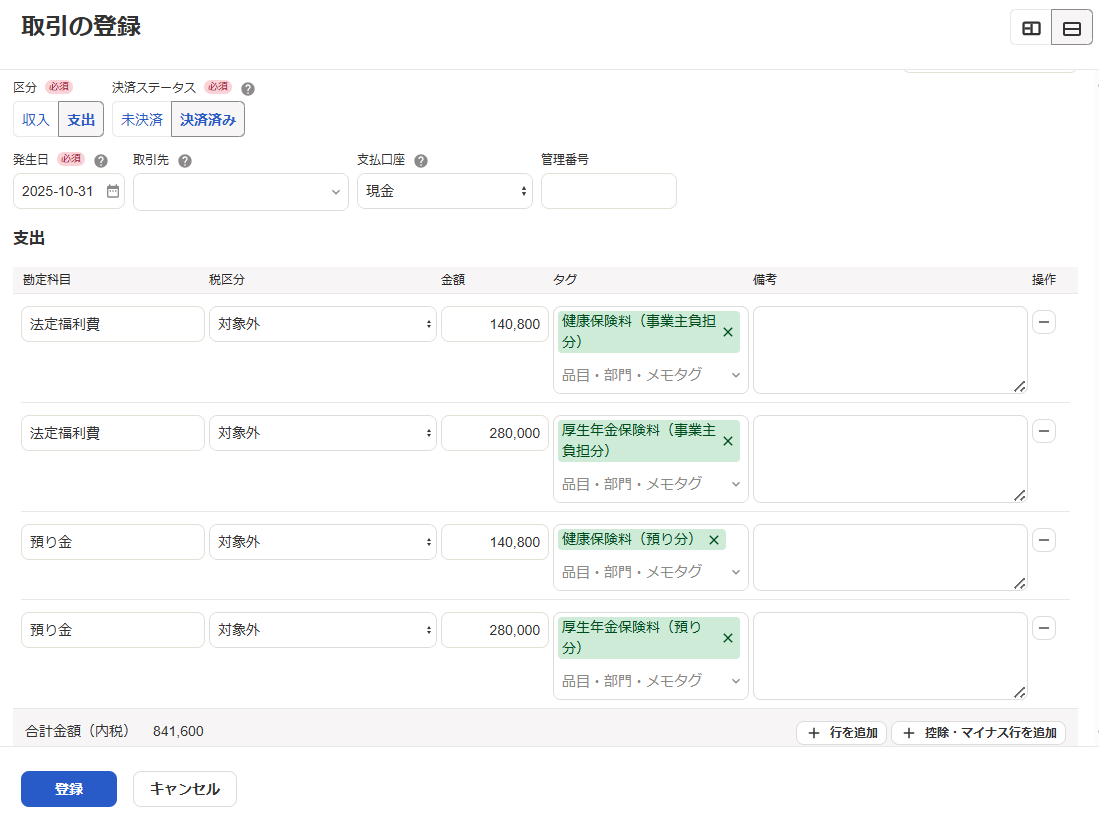The width and height of the screenshot is (1099, 815).
Task: Click 備考 textarea of 140,800 法定福利費 row
Action: [x=890, y=350]
